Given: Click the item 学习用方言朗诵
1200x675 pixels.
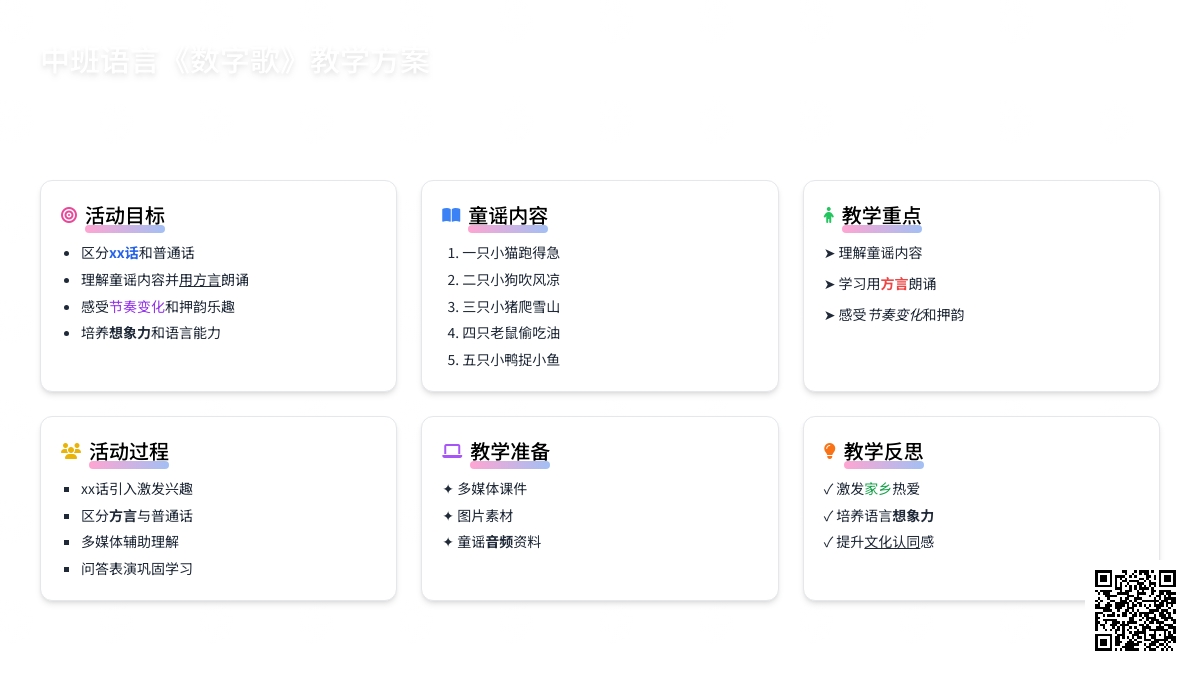Looking at the screenshot, I should pos(880,284).
